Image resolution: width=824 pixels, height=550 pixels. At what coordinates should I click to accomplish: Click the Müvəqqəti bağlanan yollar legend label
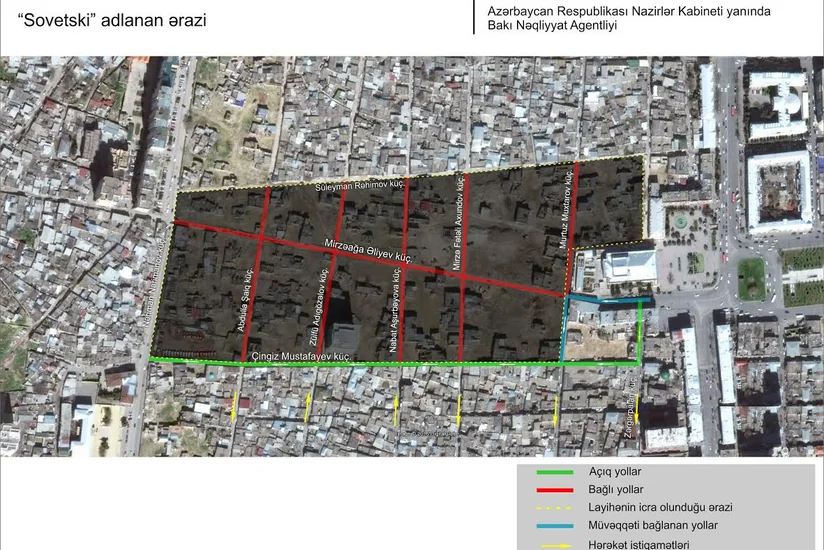[653, 525]
